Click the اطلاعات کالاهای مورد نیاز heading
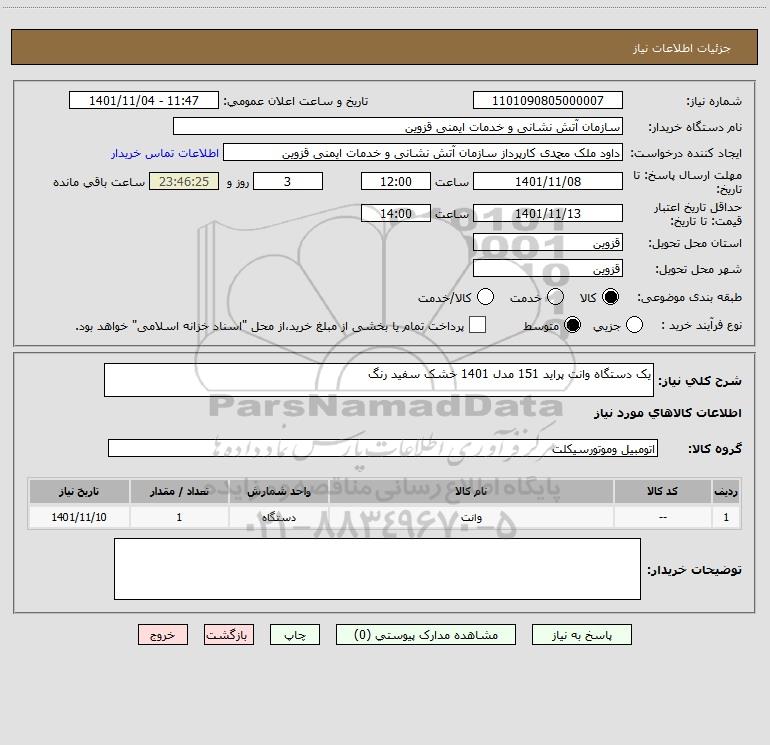The height and width of the screenshot is (745, 770). [x=667, y=413]
